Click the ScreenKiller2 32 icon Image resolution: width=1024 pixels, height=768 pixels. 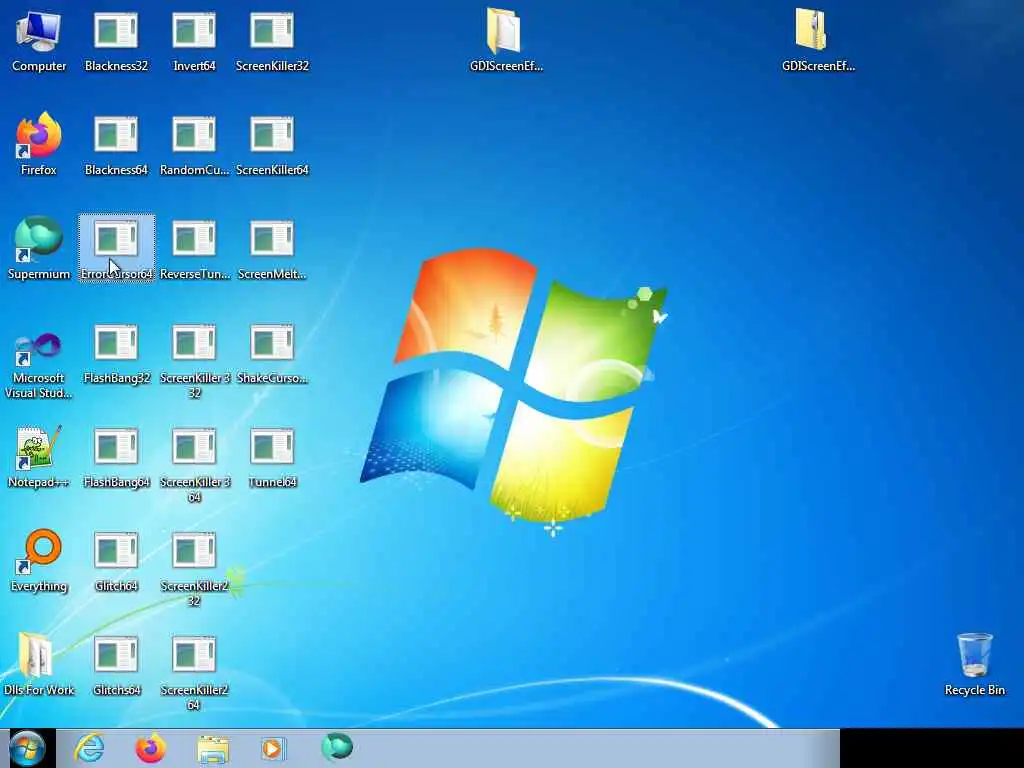194,568
